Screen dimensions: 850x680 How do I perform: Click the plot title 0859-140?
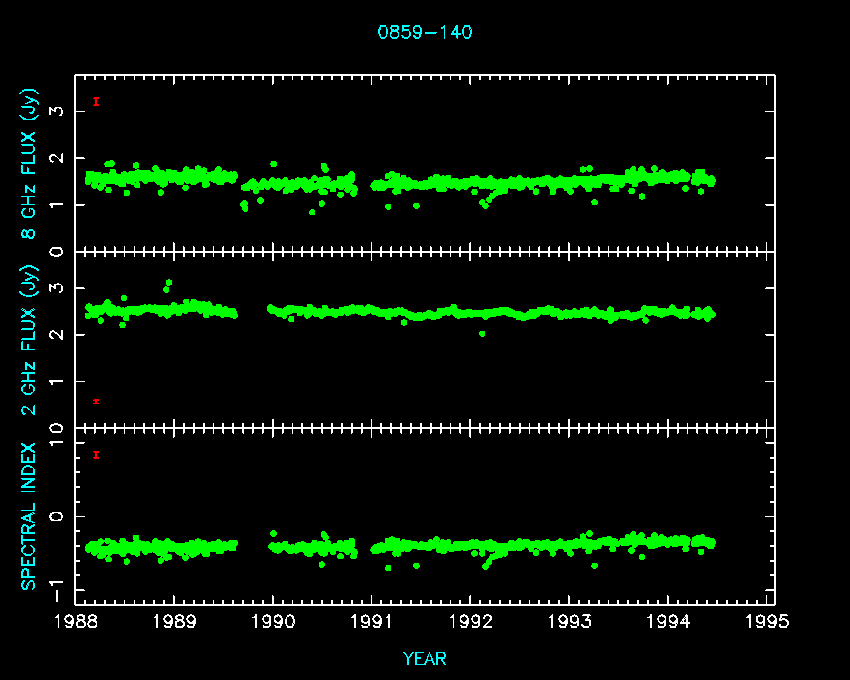[425, 32]
